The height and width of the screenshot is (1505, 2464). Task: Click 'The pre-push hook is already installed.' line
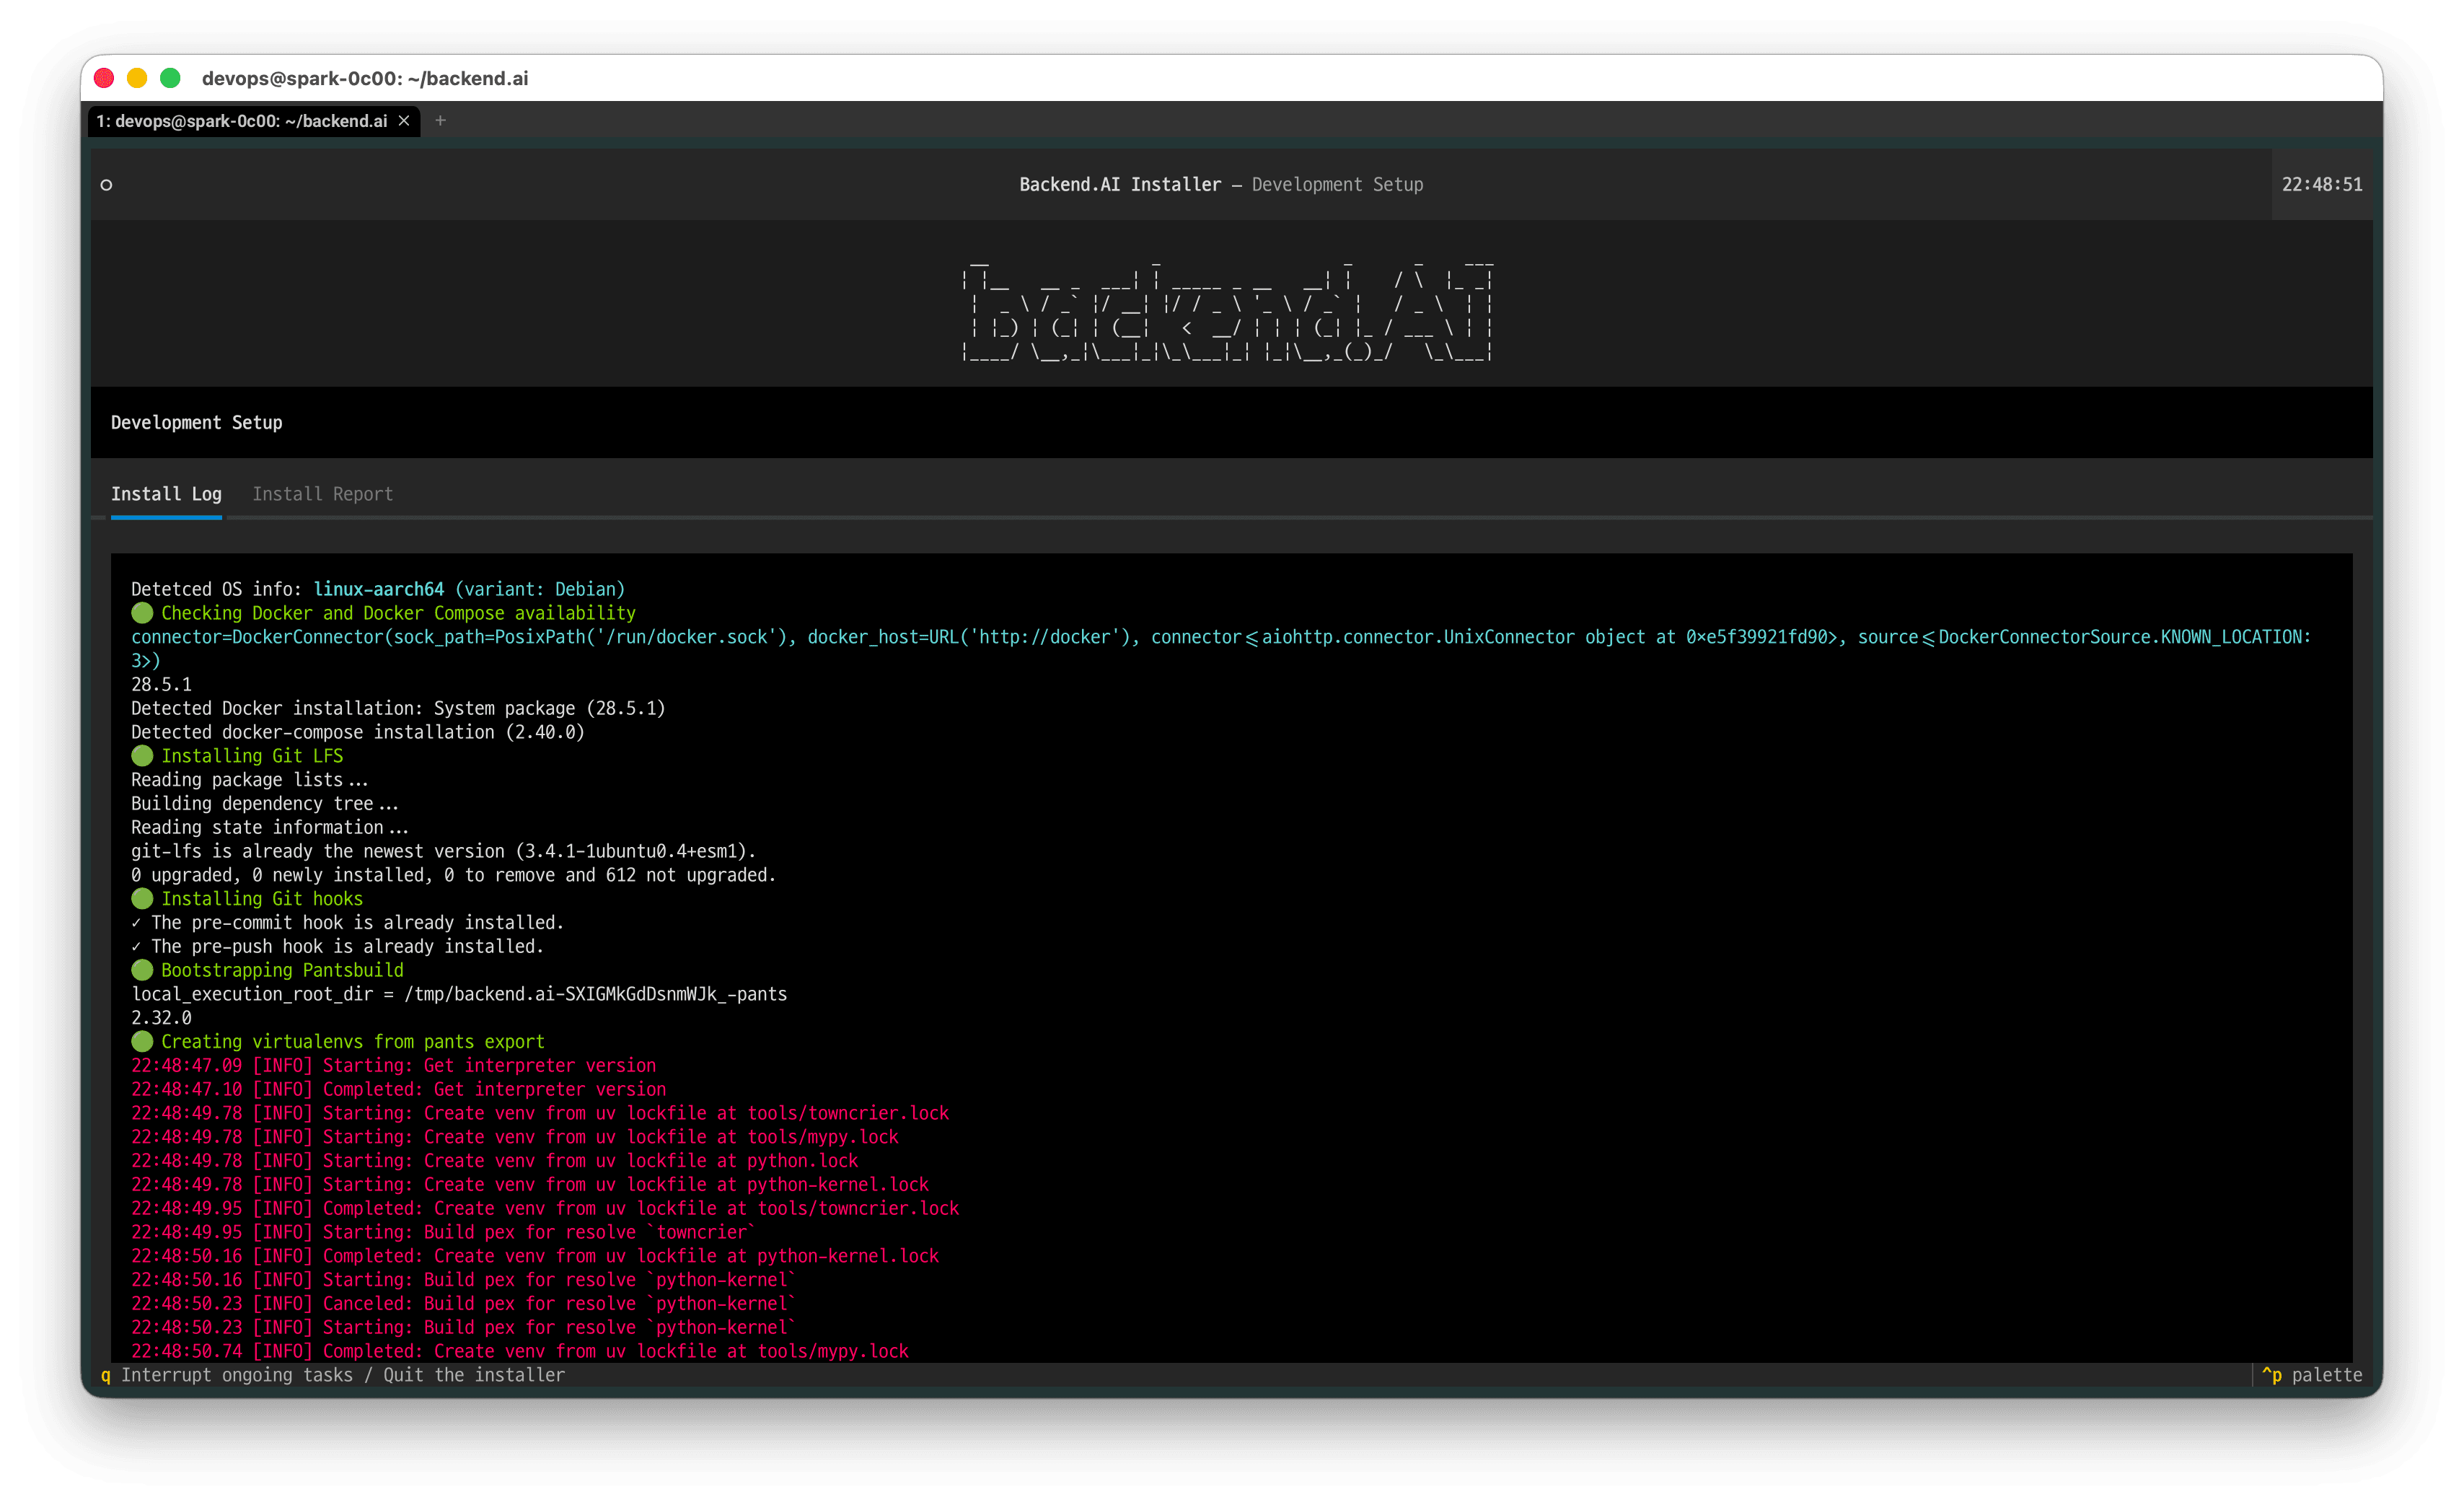coord(338,947)
